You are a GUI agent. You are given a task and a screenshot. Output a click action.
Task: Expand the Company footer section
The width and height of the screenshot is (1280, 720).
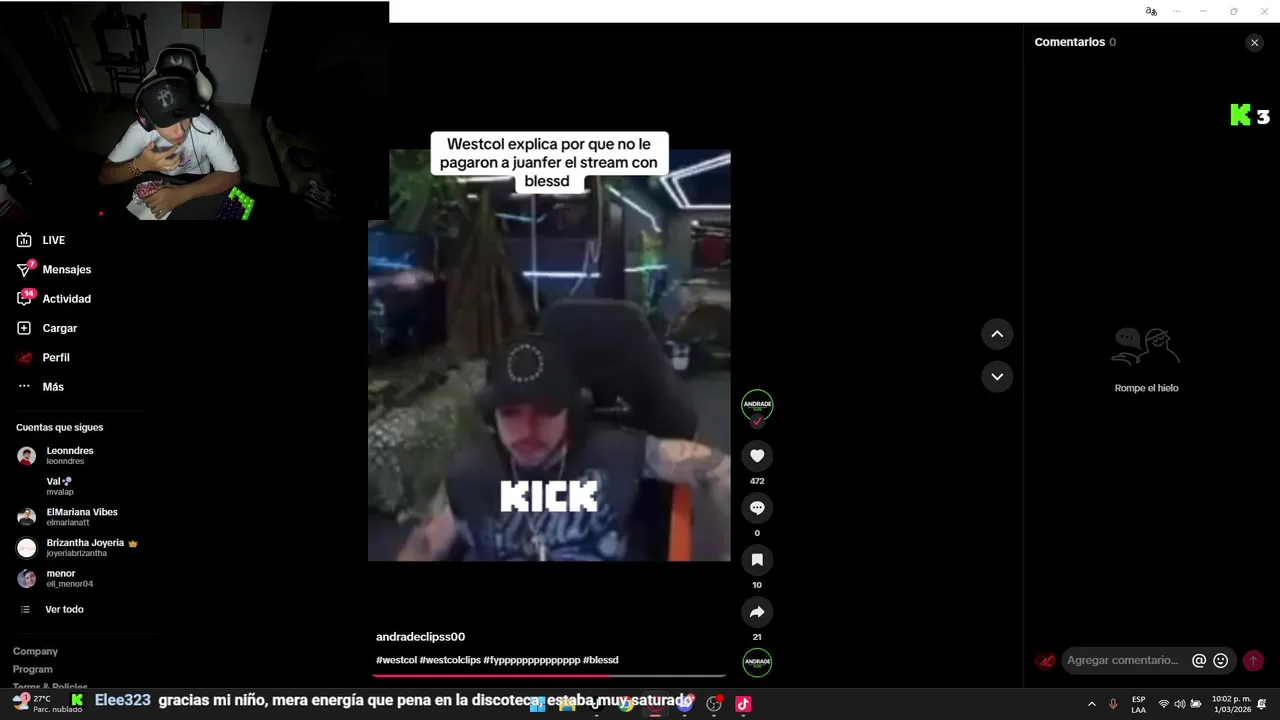tap(35, 651)
